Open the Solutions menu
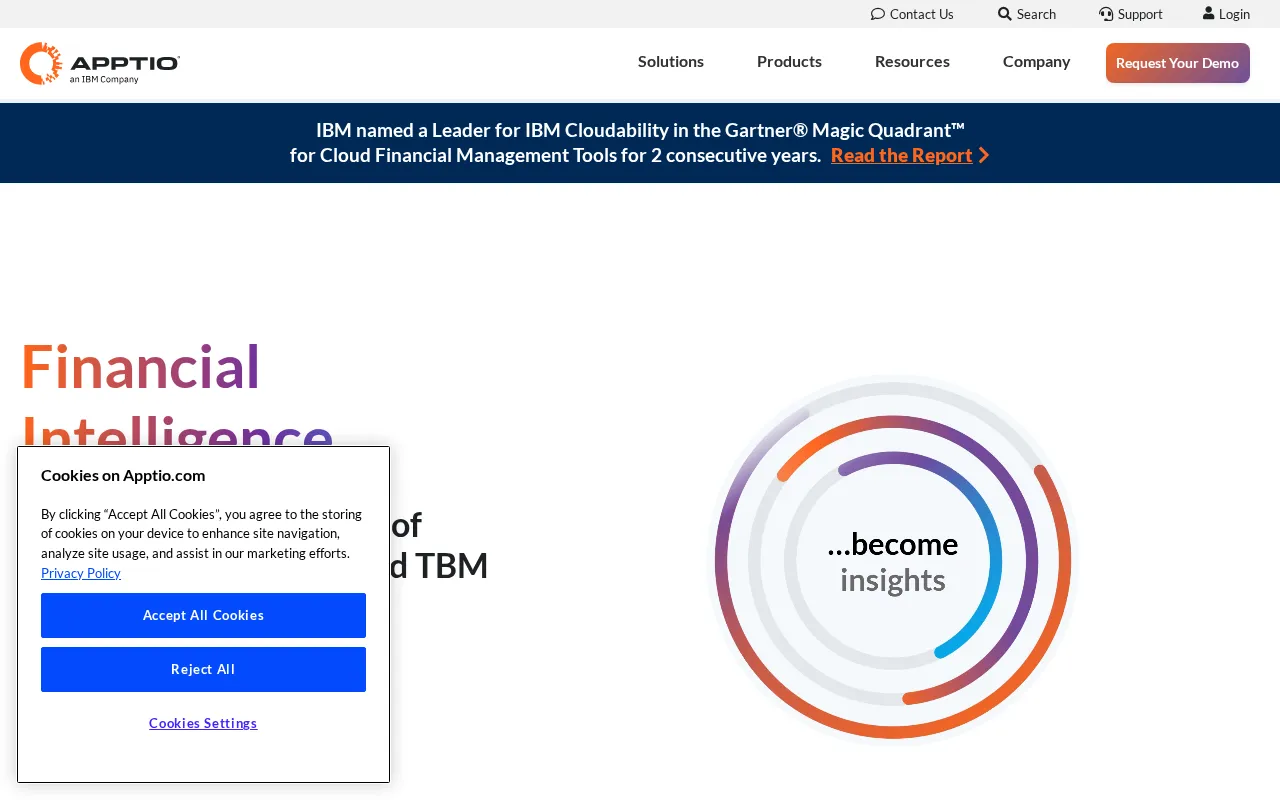The height and width of the screenshot is (800, 1280). pos(671,62)
